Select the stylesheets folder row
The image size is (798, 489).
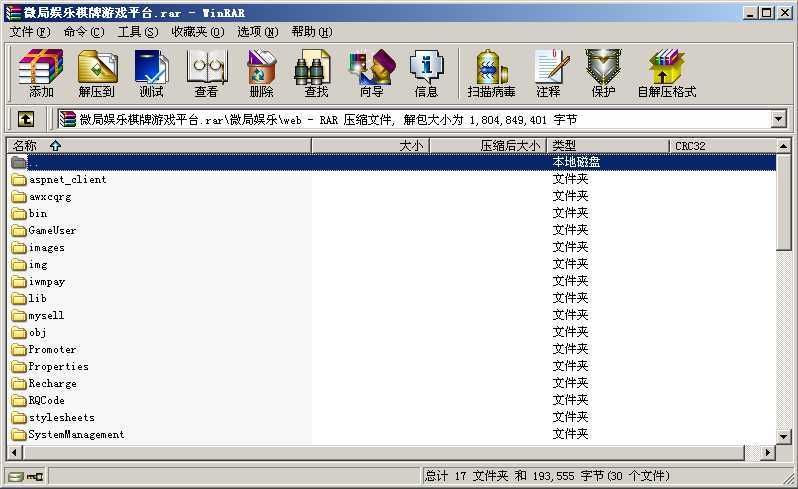tap(391, 418)
